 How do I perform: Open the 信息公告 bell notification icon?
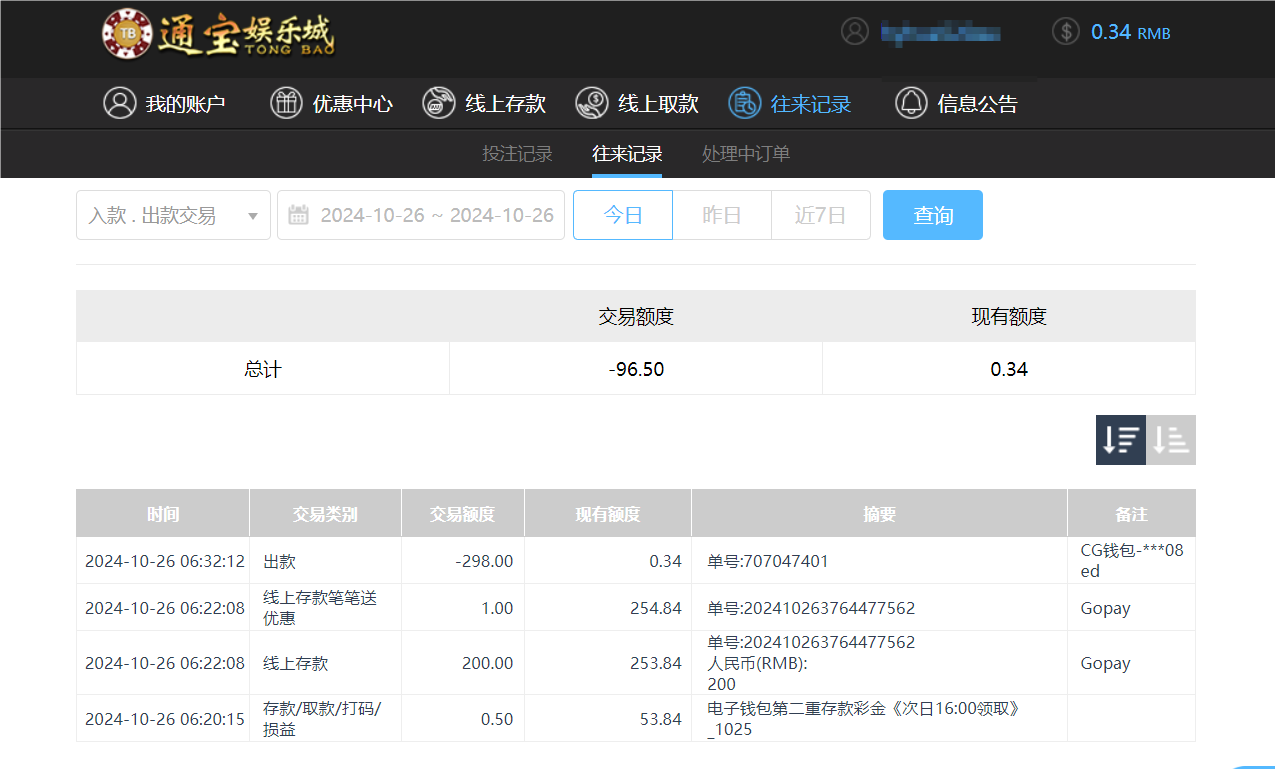click(x=911, y=103)
